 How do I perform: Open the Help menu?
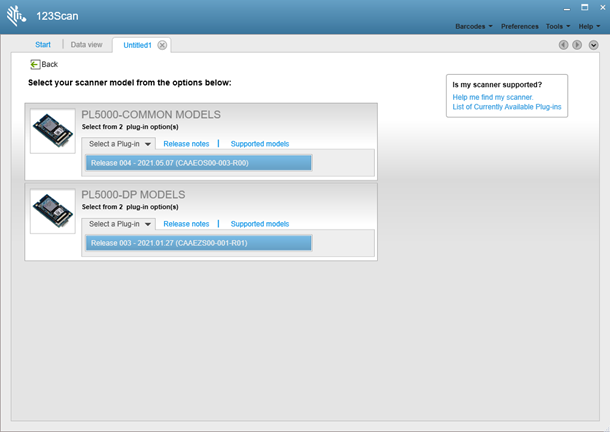coord(589,26)
